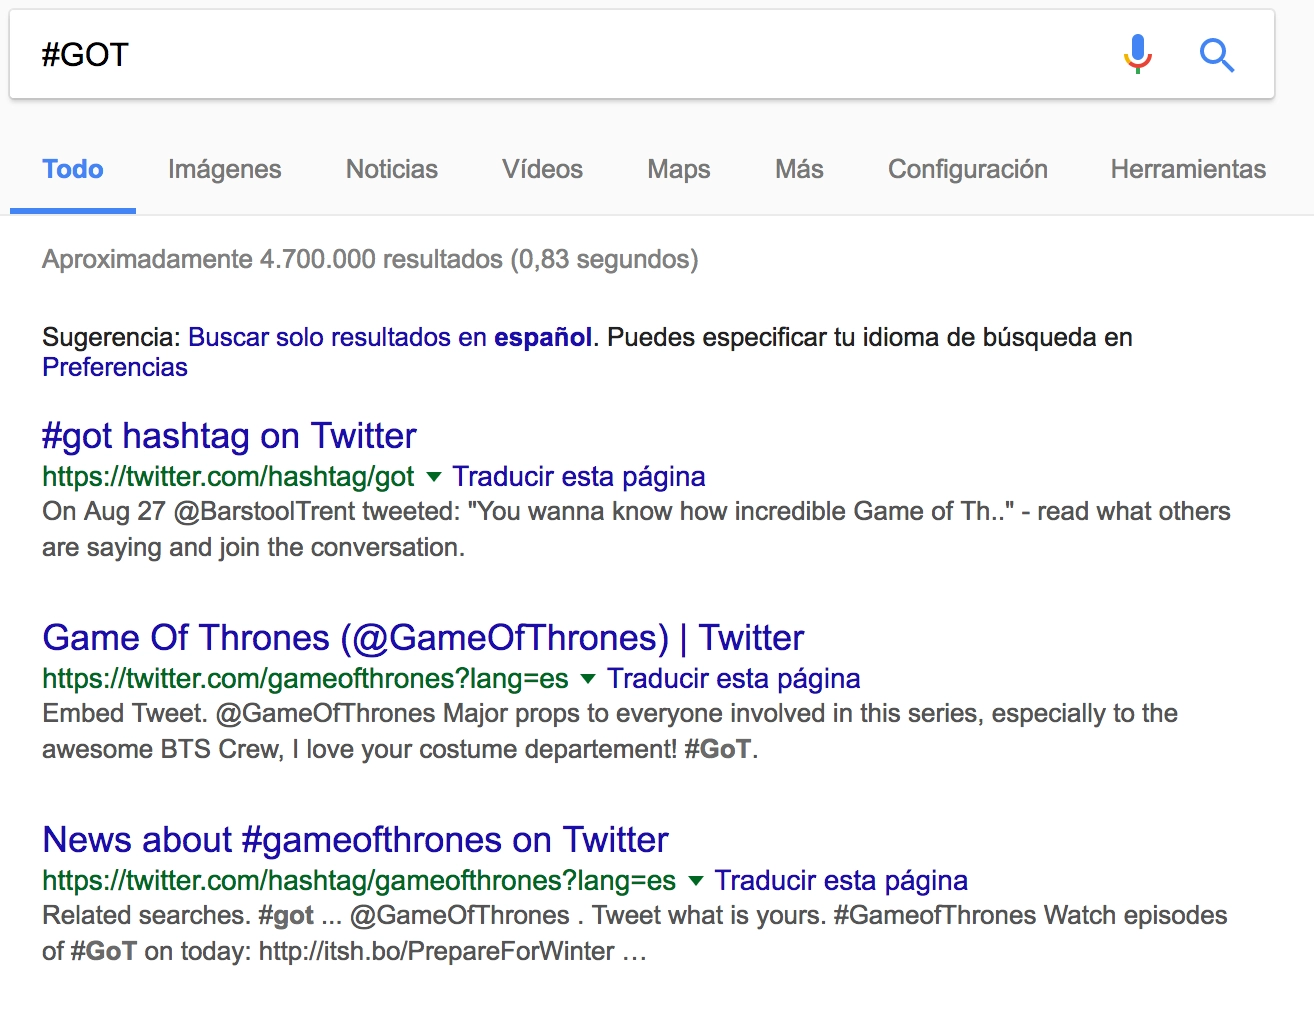Viewport: 1314px width, 1014px height.
Task: Go to the Maps tab
Action: pyautogui.click(x=678, y=169)
